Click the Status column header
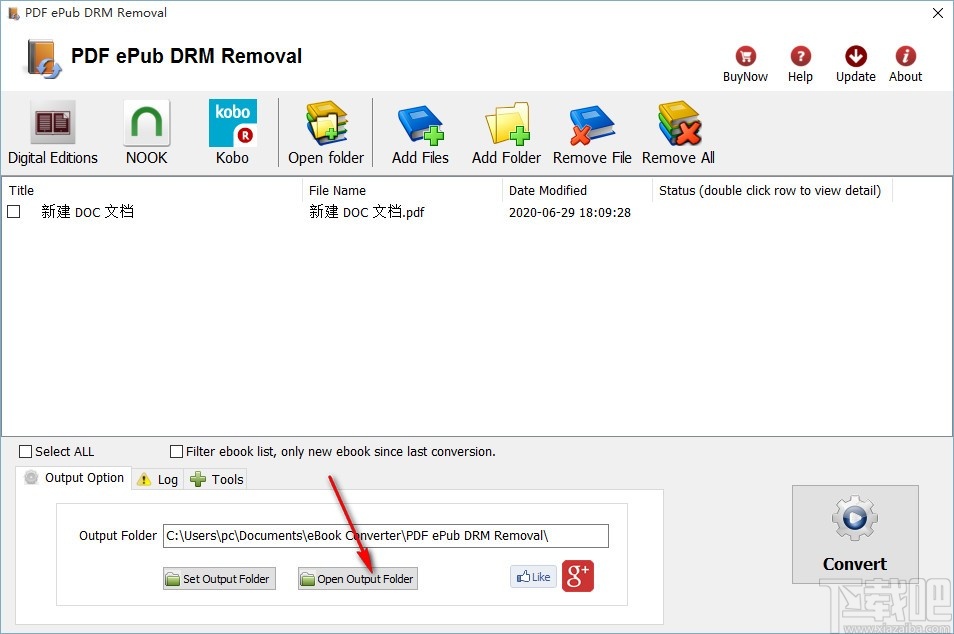The width and height of the screenshot is (954, 634). coord(772,190)
